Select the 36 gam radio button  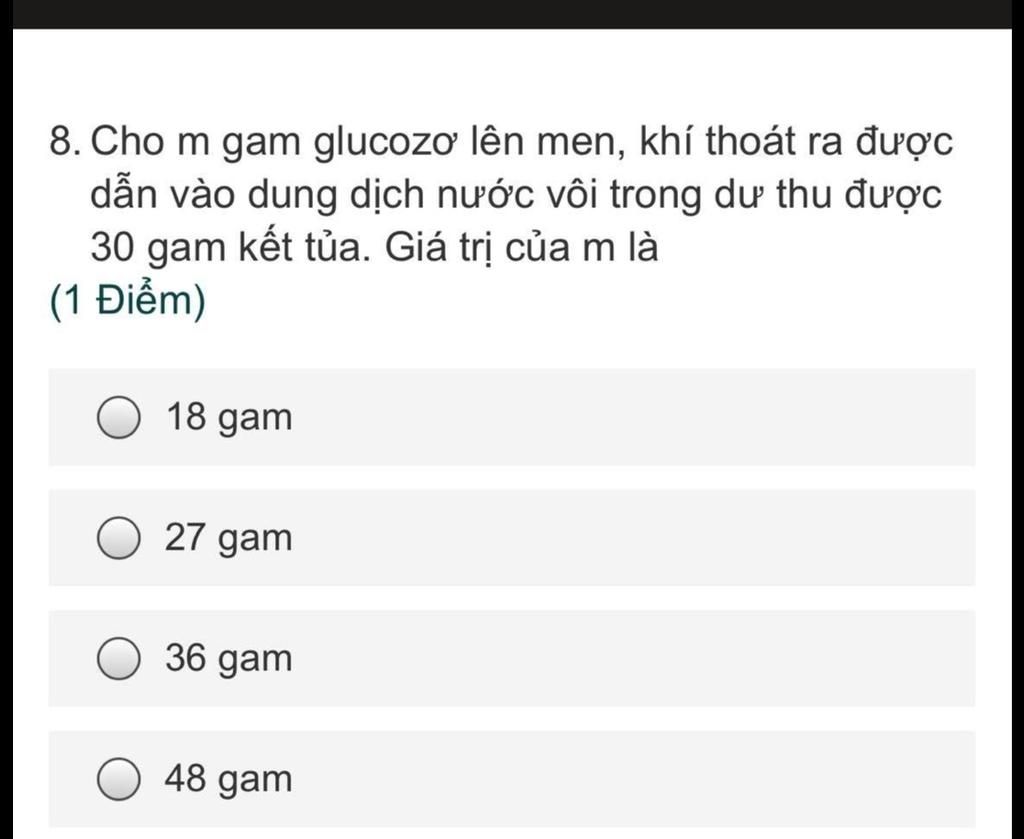coord(118,658)
